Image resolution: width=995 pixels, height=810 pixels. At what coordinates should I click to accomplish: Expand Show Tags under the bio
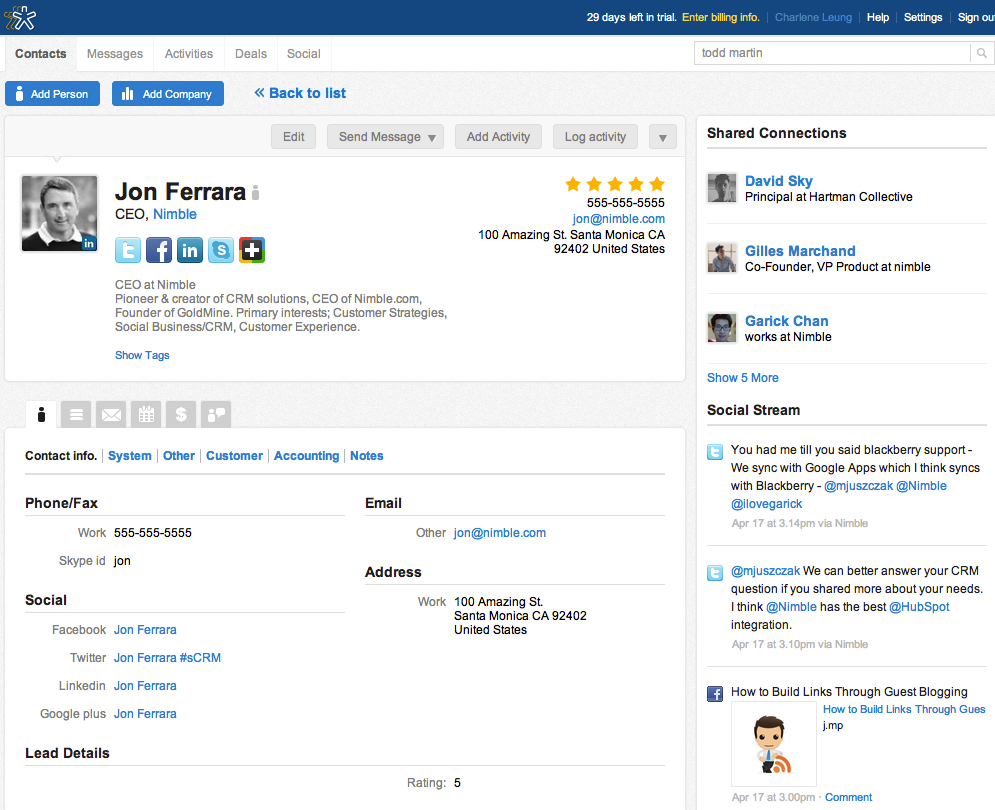tap(142, 355)
